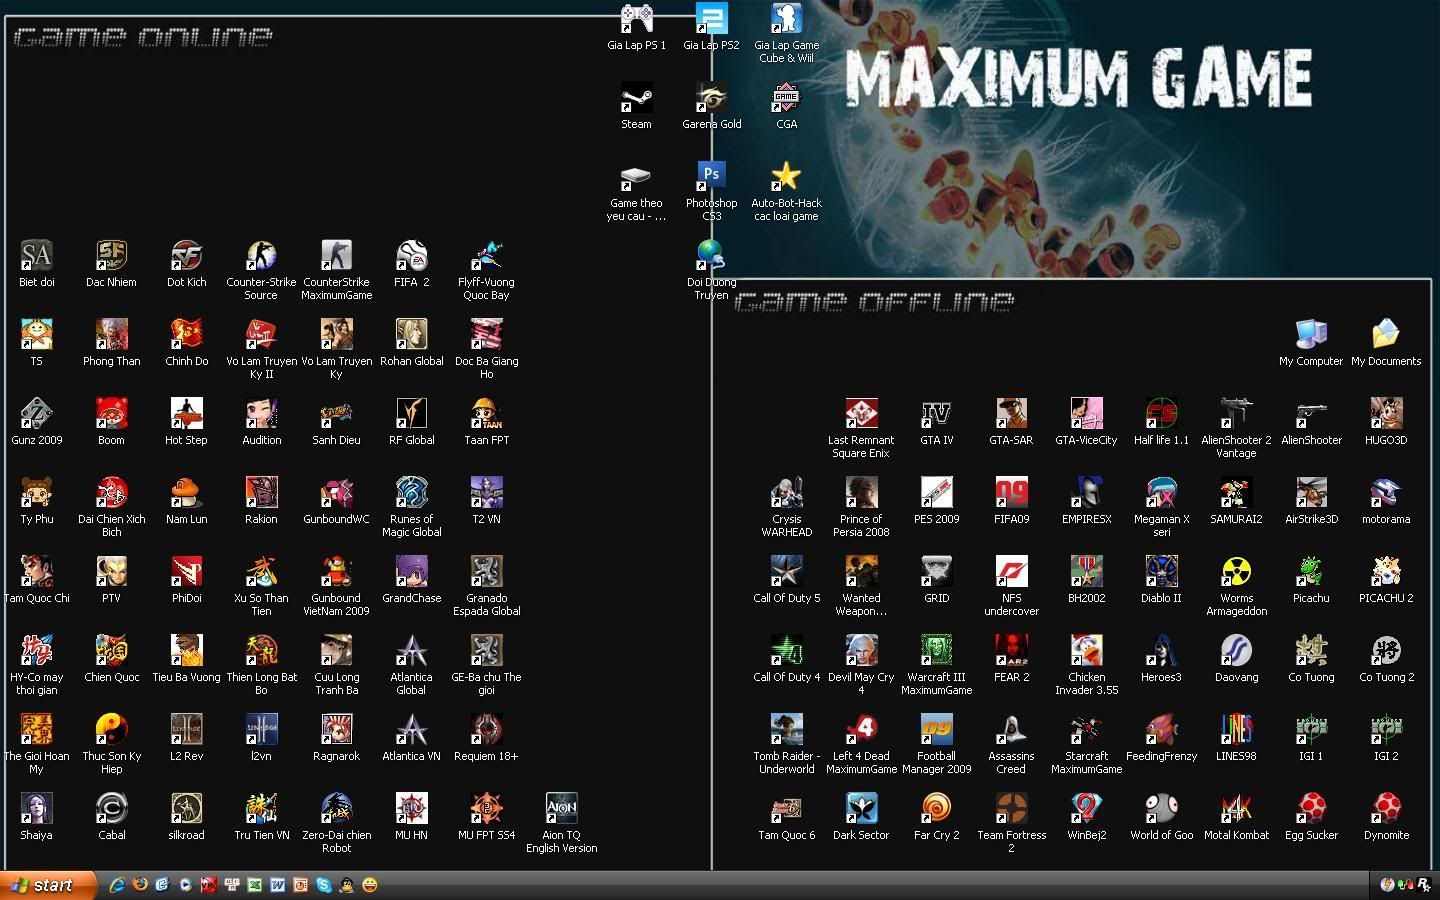Select Vo Lam Truyen Ky II icon
This screenshot has height=900, width=1440.
click(x=261, y=335)
